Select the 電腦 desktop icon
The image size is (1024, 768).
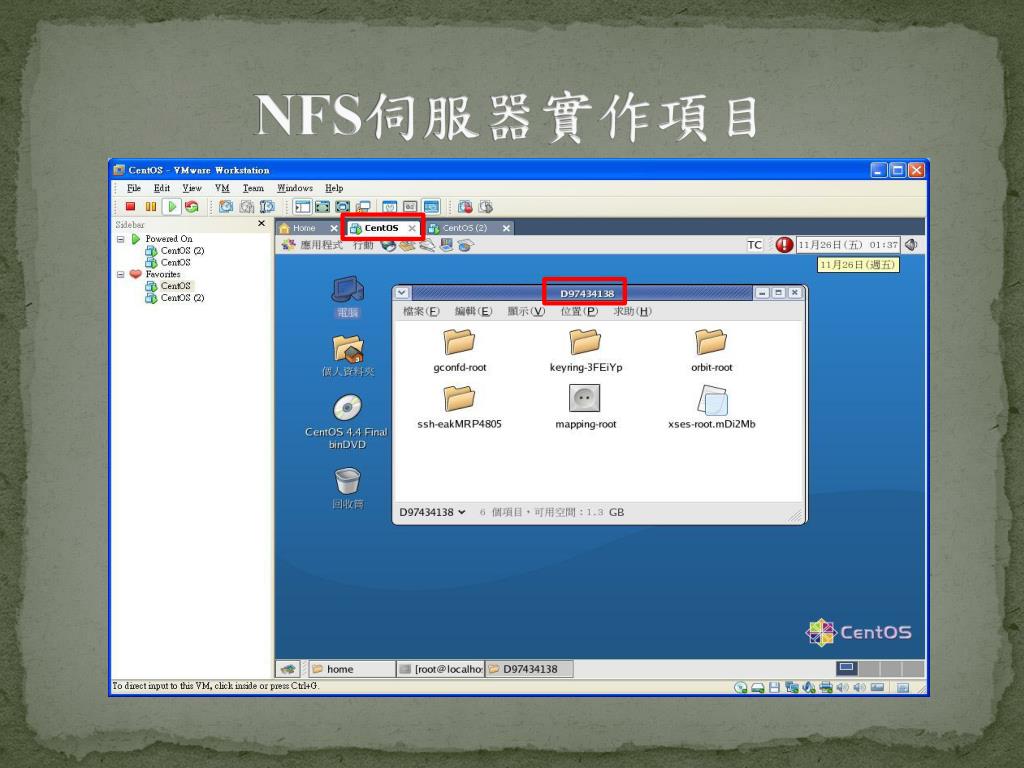(347, 297)
